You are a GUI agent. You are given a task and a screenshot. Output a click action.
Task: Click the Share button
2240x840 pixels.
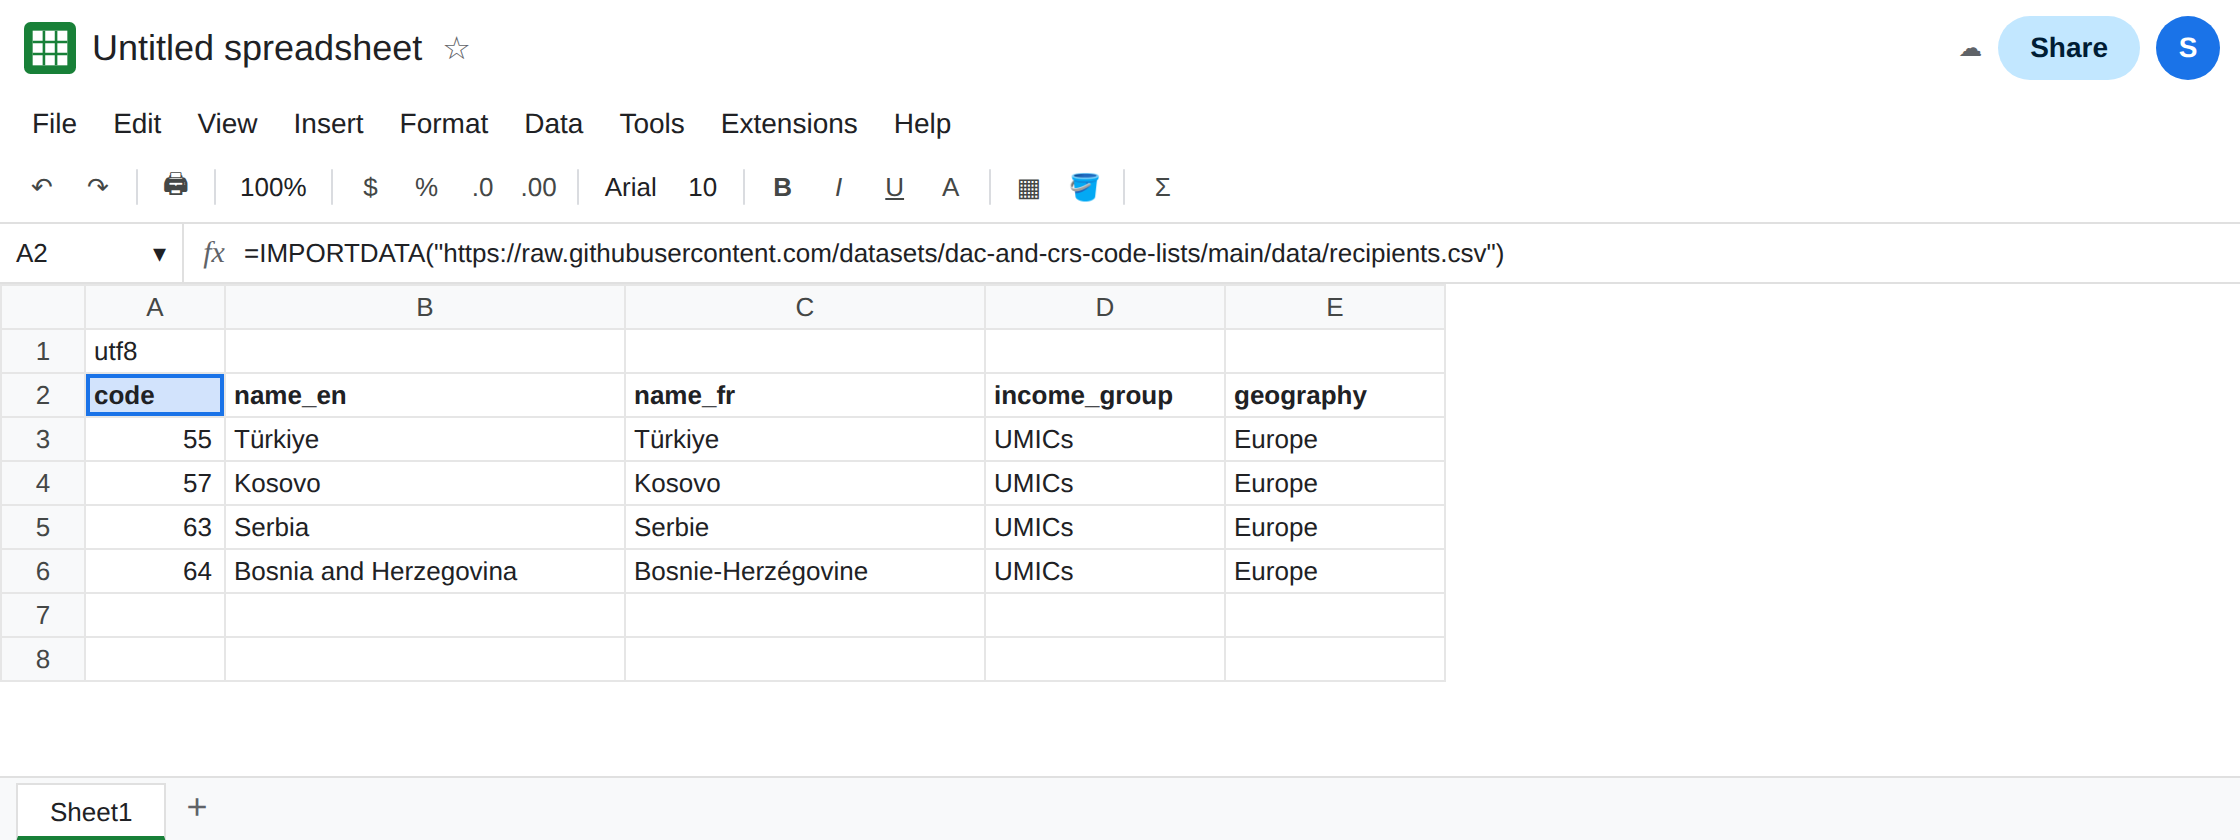click(x=2068, y=48)
